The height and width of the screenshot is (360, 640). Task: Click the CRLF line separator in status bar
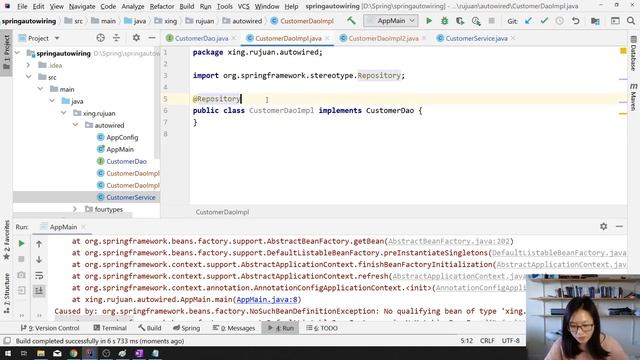(487, 340)
